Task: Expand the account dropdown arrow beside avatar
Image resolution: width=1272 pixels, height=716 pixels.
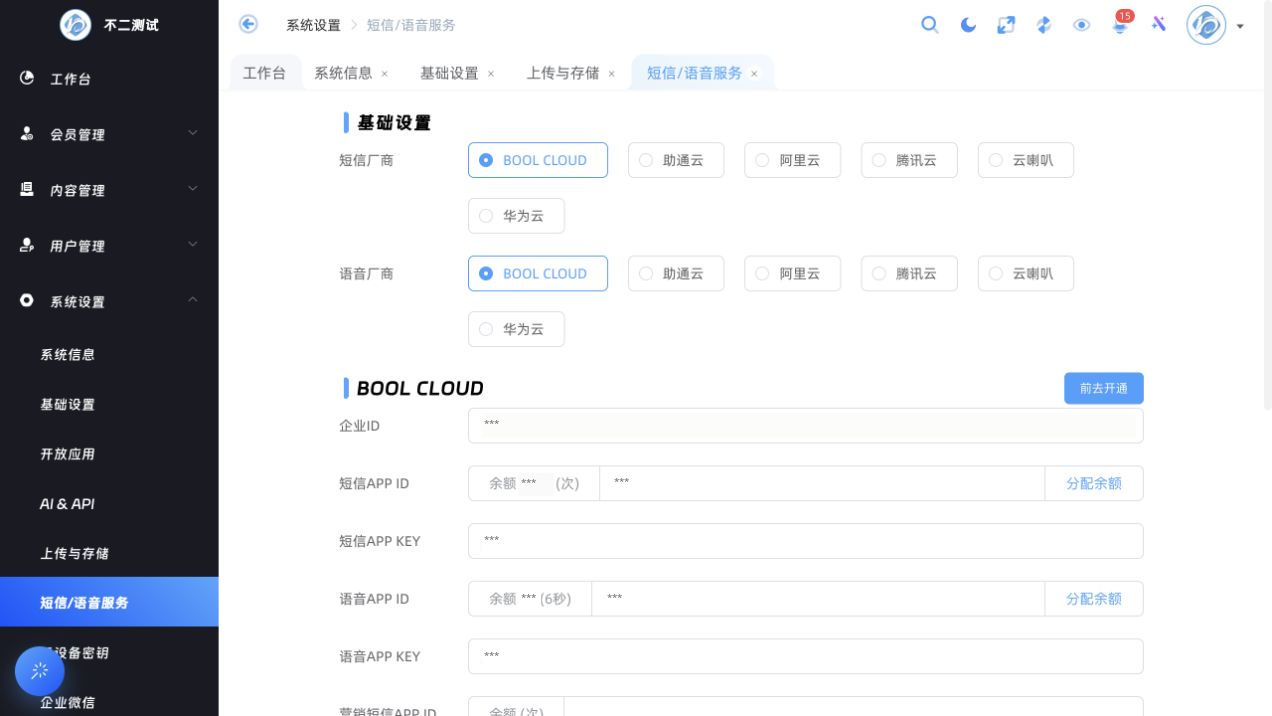Action: click(1240, 26)
